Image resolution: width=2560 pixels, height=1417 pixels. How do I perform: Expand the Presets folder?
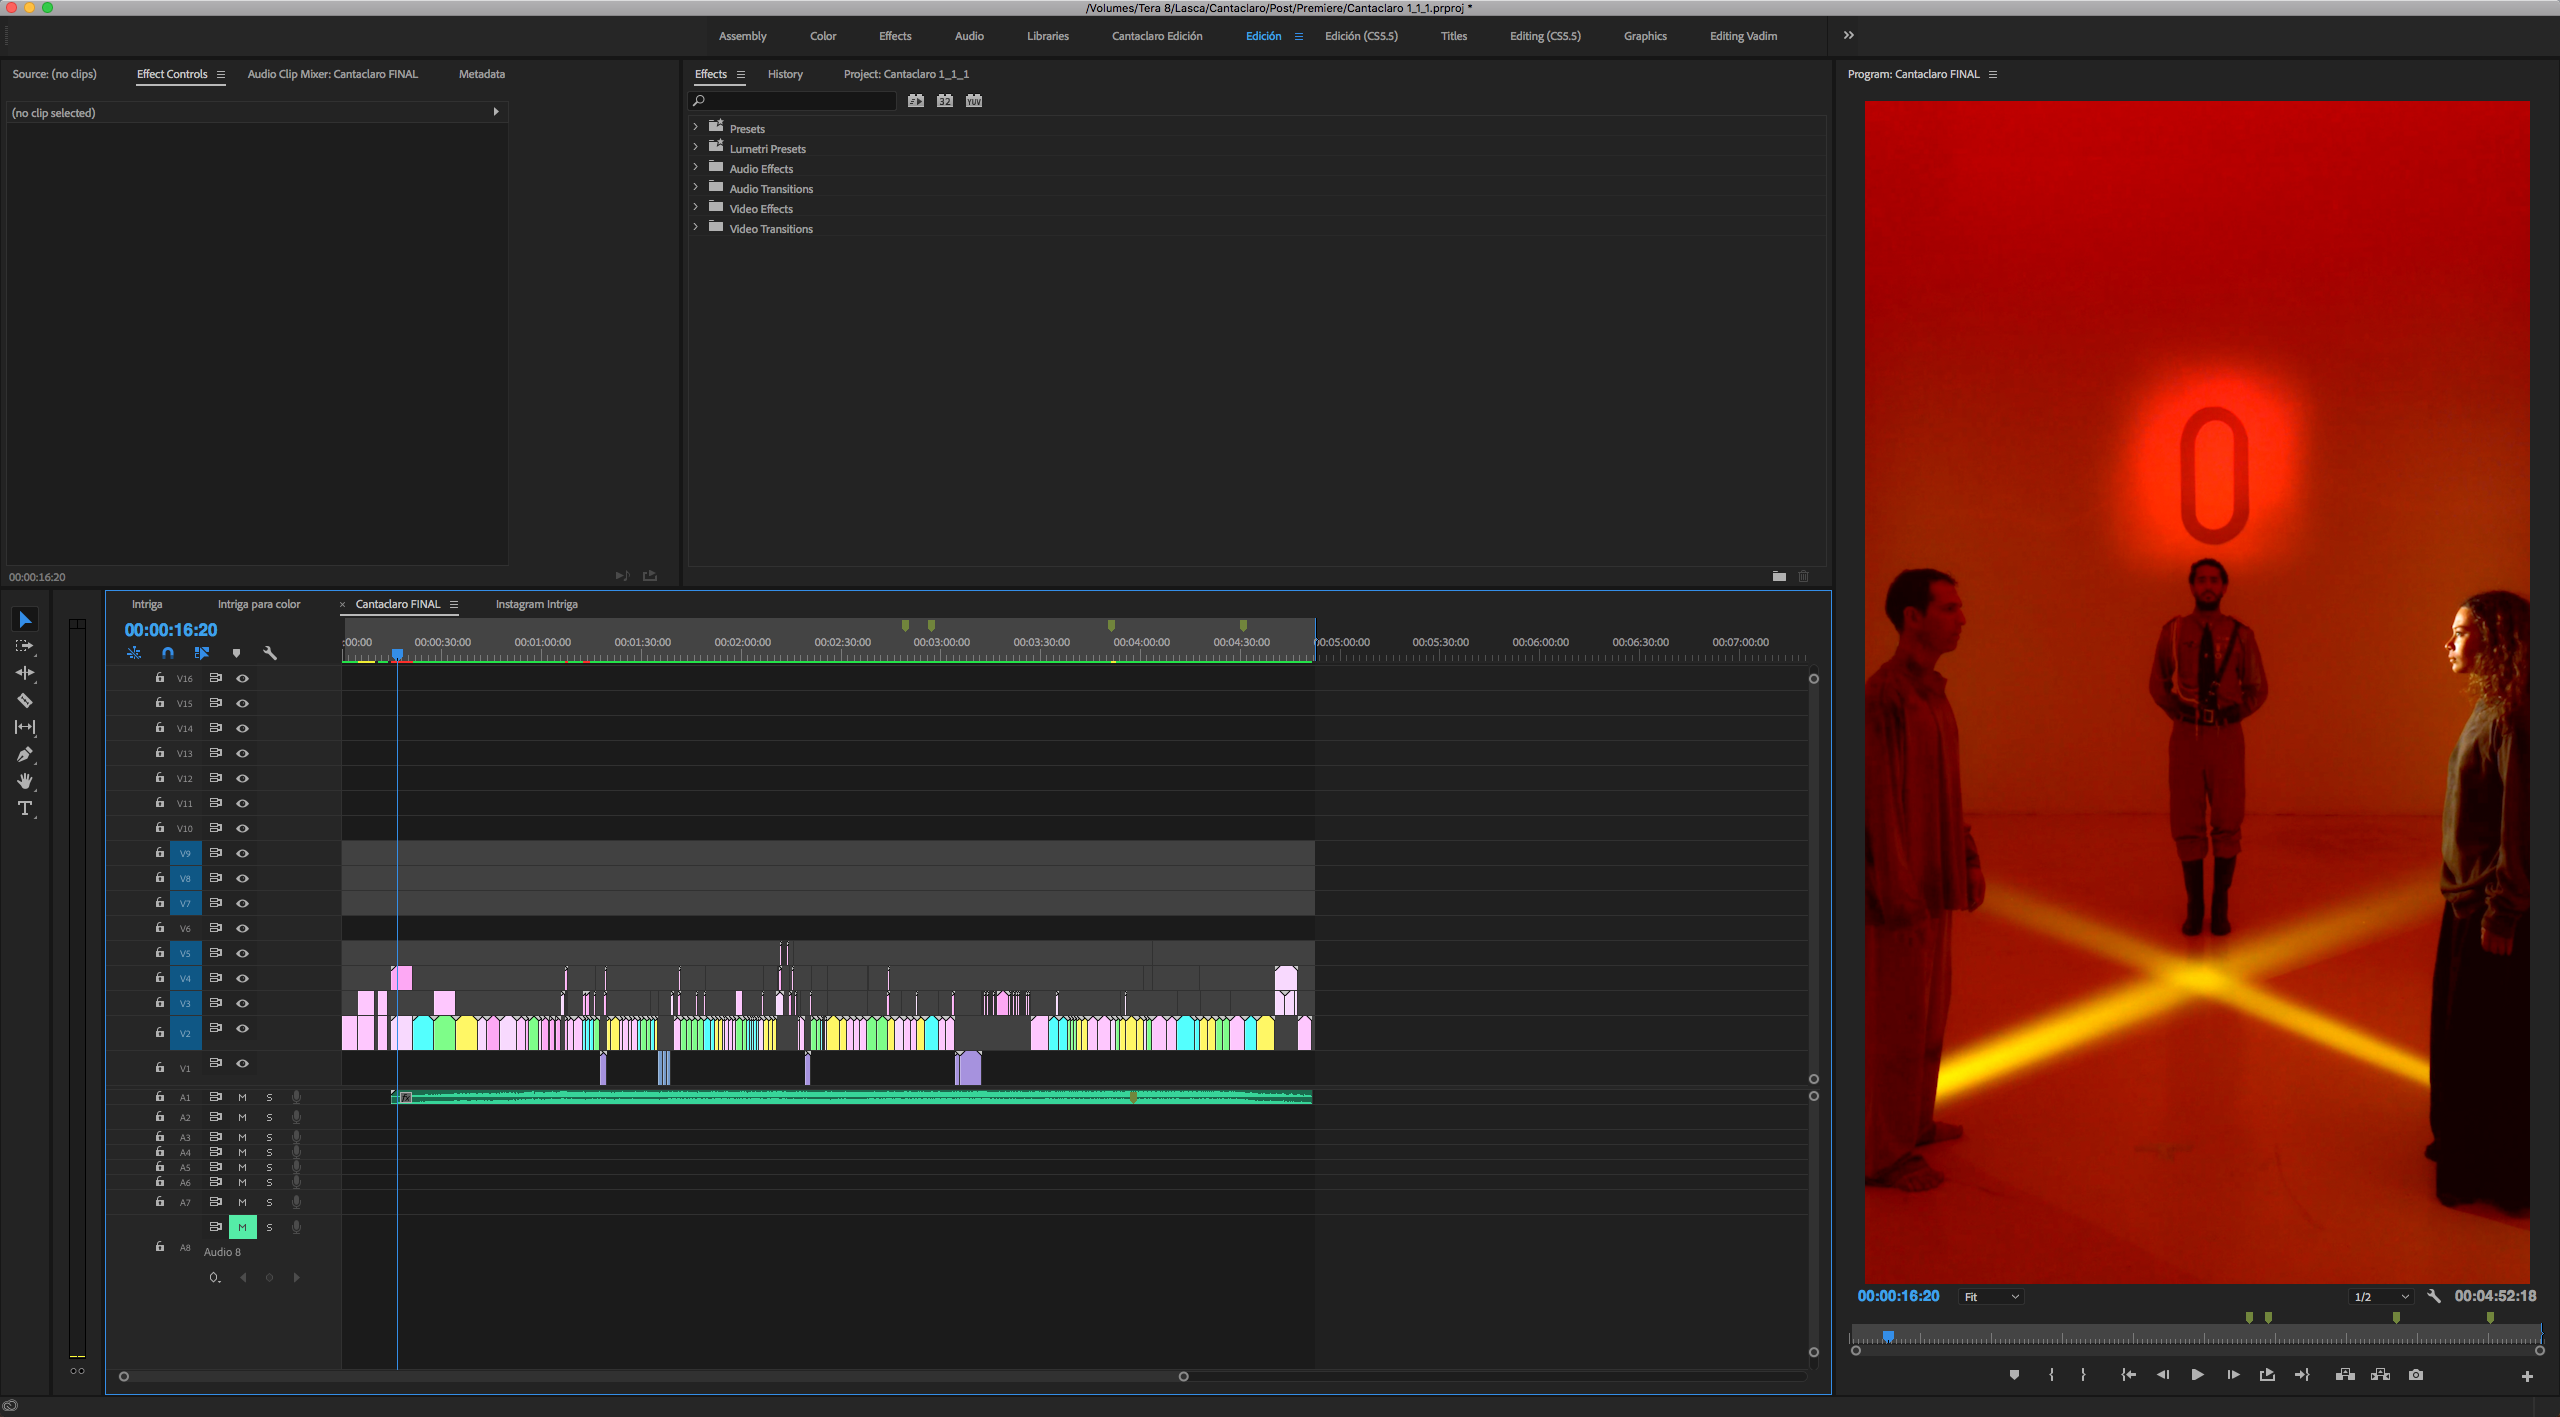pos(695,127)
